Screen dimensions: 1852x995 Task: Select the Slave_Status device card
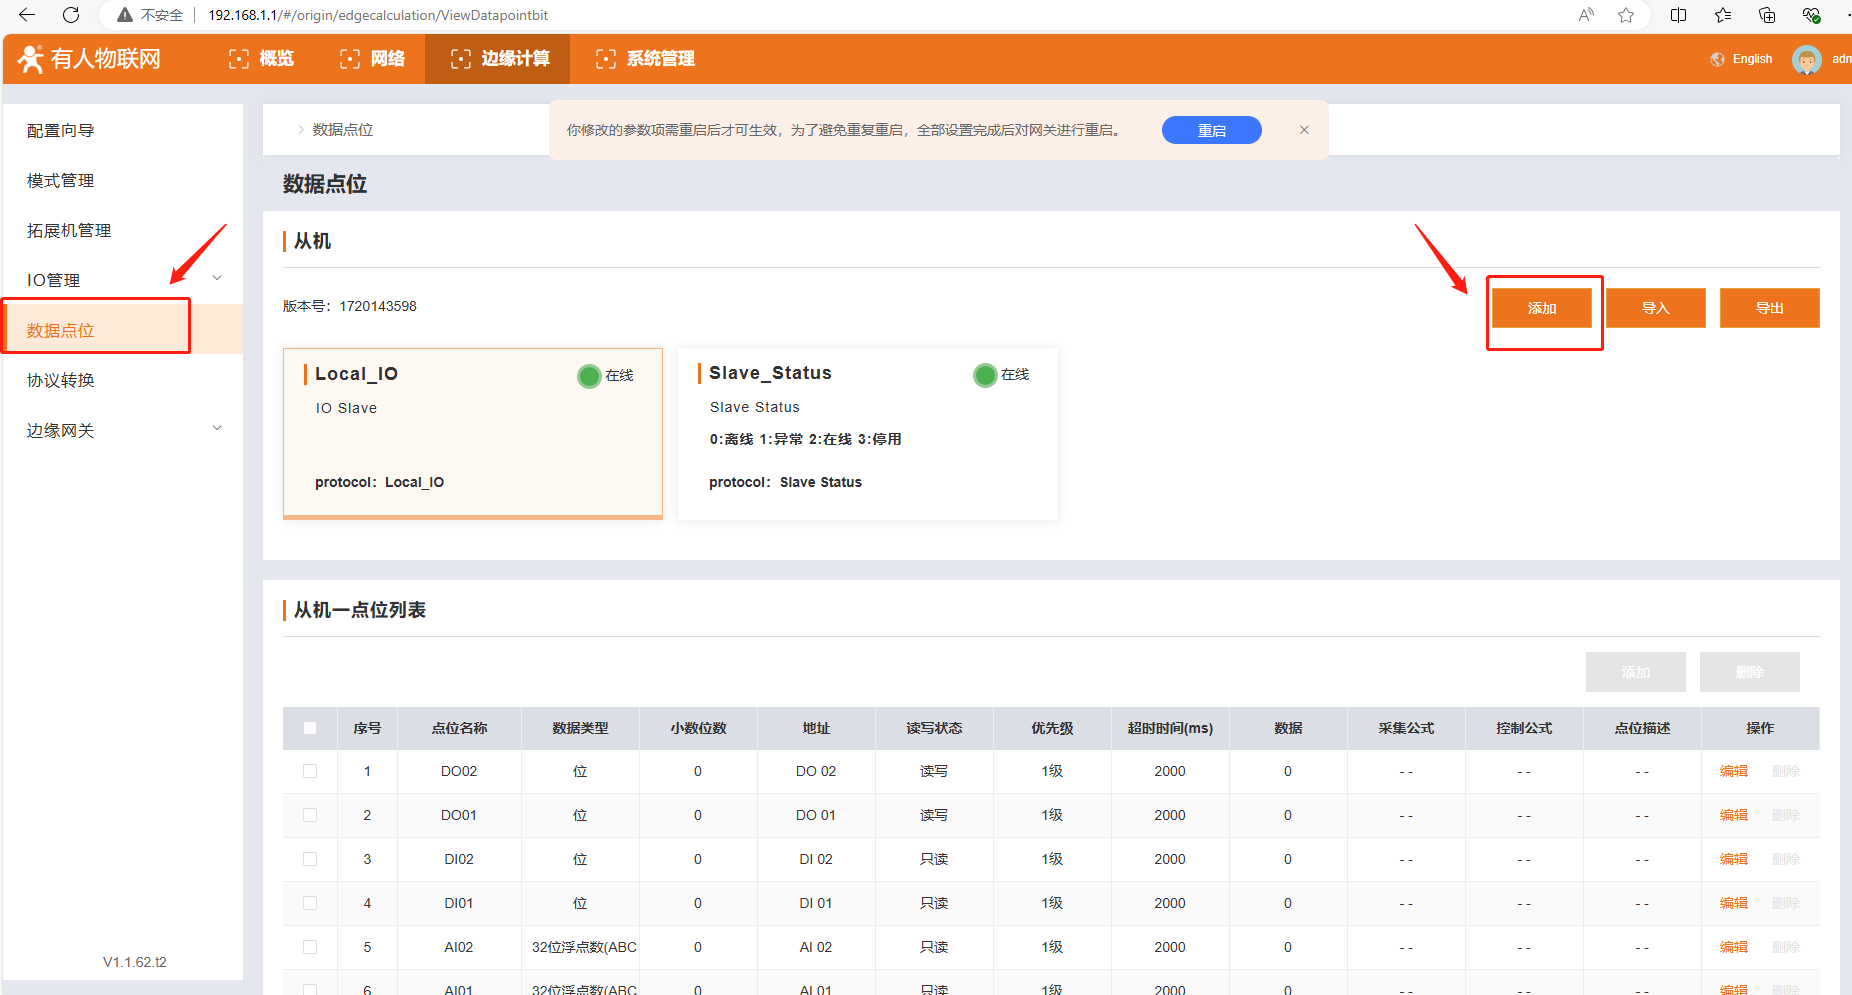[x=867, y=433]
